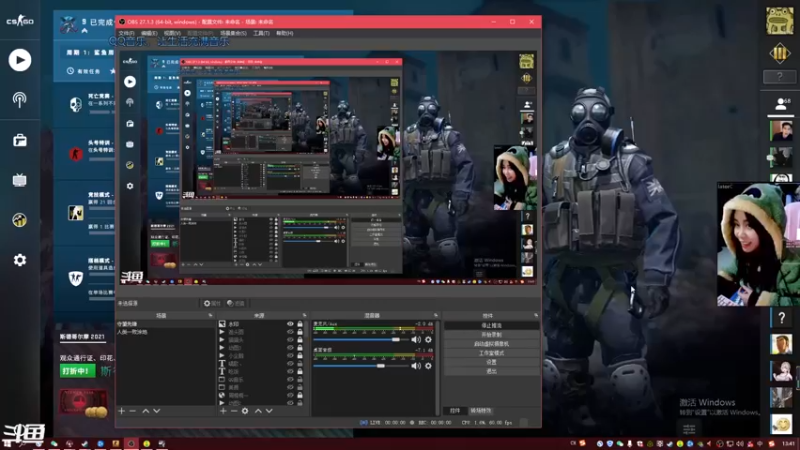
Task: Open the 视图(V) menu in OBS
Action: [172, 33]
